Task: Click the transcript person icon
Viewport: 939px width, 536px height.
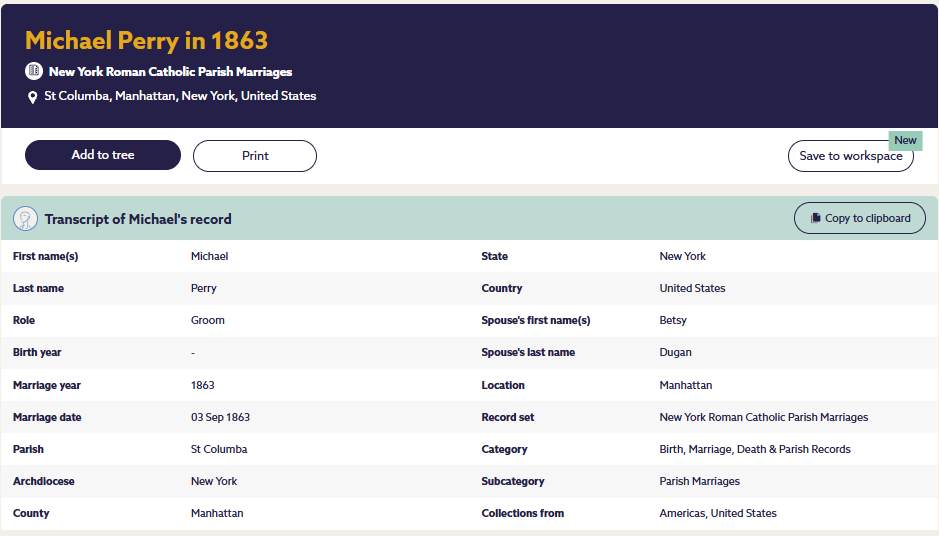Action: [x=25, y=219]
